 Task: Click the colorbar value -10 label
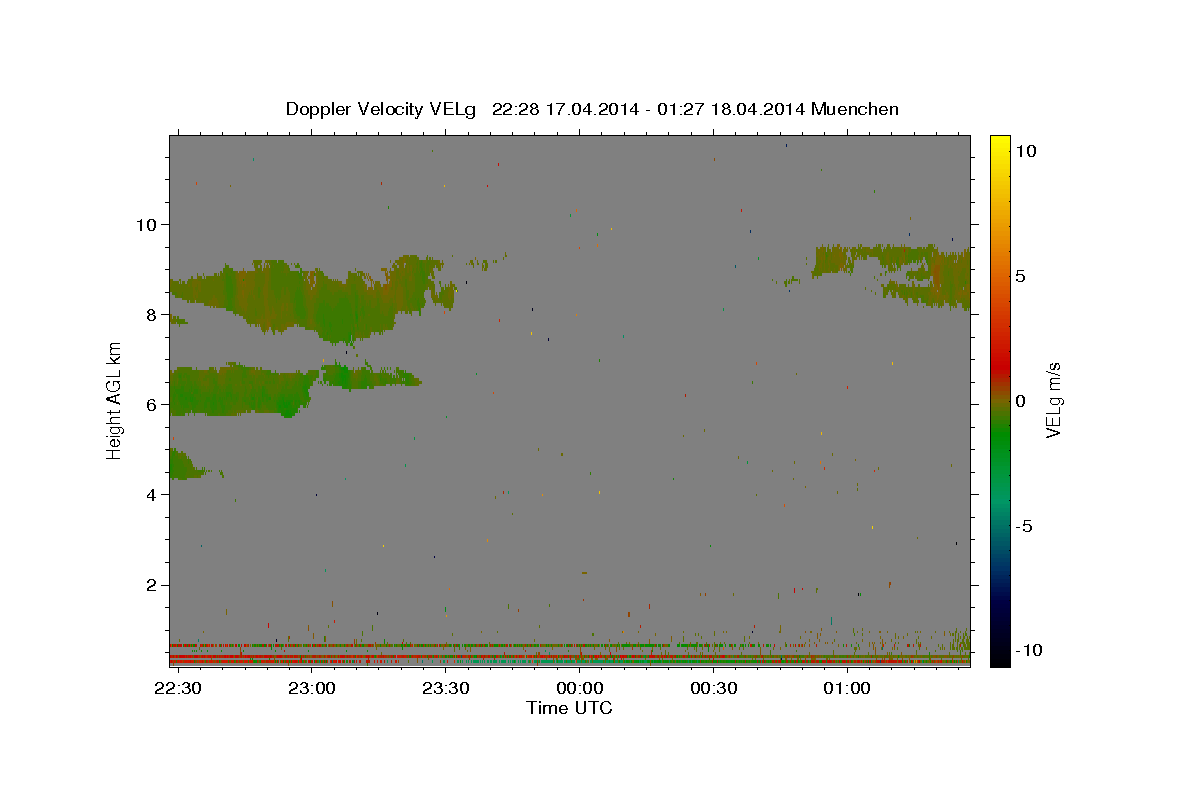pos(1027,650)
